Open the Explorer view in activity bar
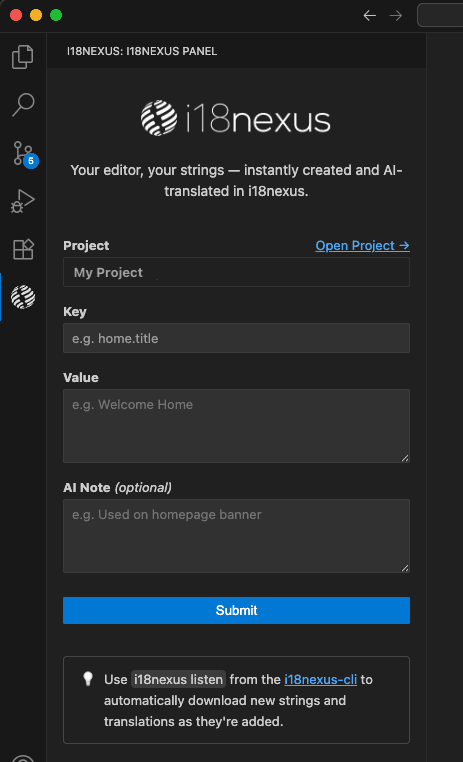 click(x=22, y=57)
